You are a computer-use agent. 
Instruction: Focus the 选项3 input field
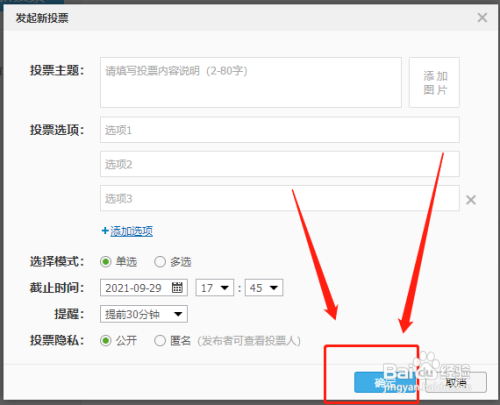pos(280,198)
